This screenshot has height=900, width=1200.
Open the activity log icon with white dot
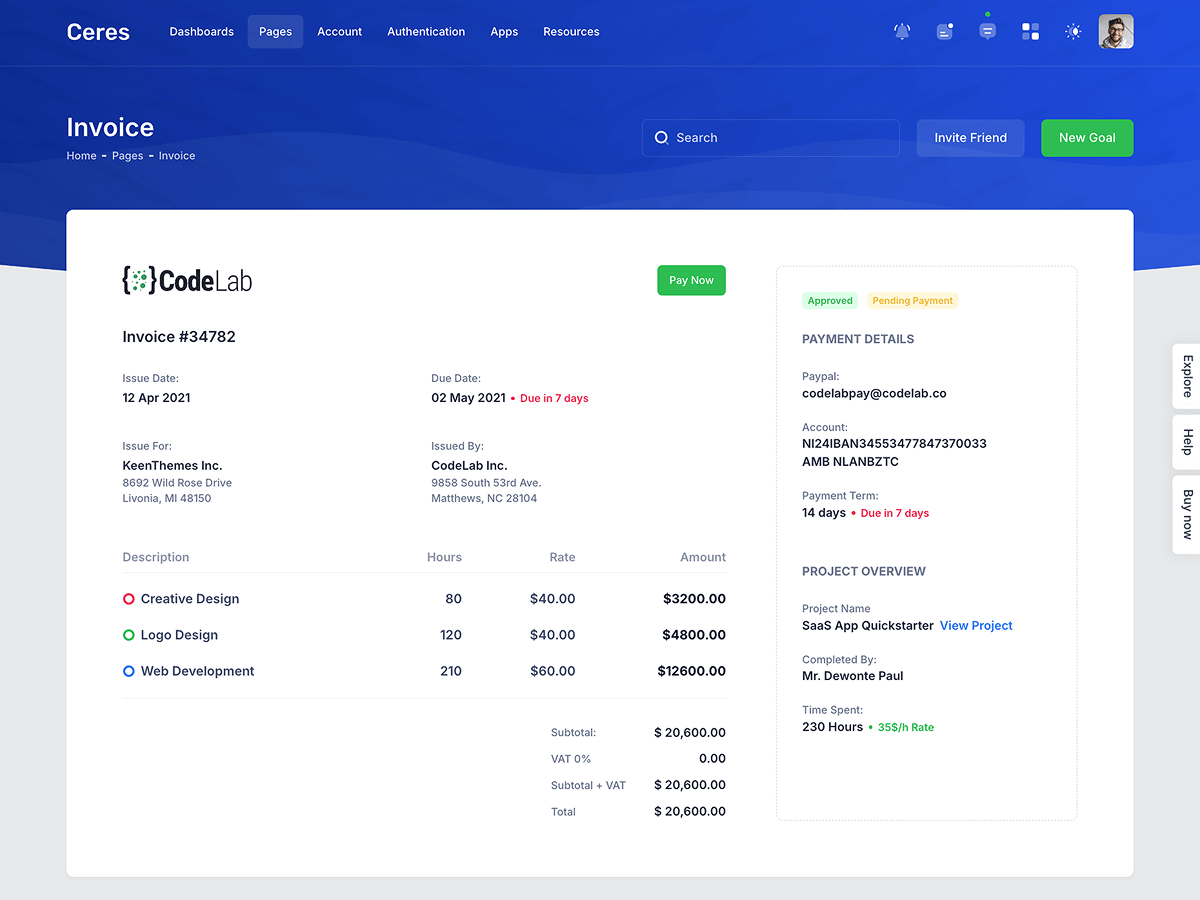click(x=945, y=32)
